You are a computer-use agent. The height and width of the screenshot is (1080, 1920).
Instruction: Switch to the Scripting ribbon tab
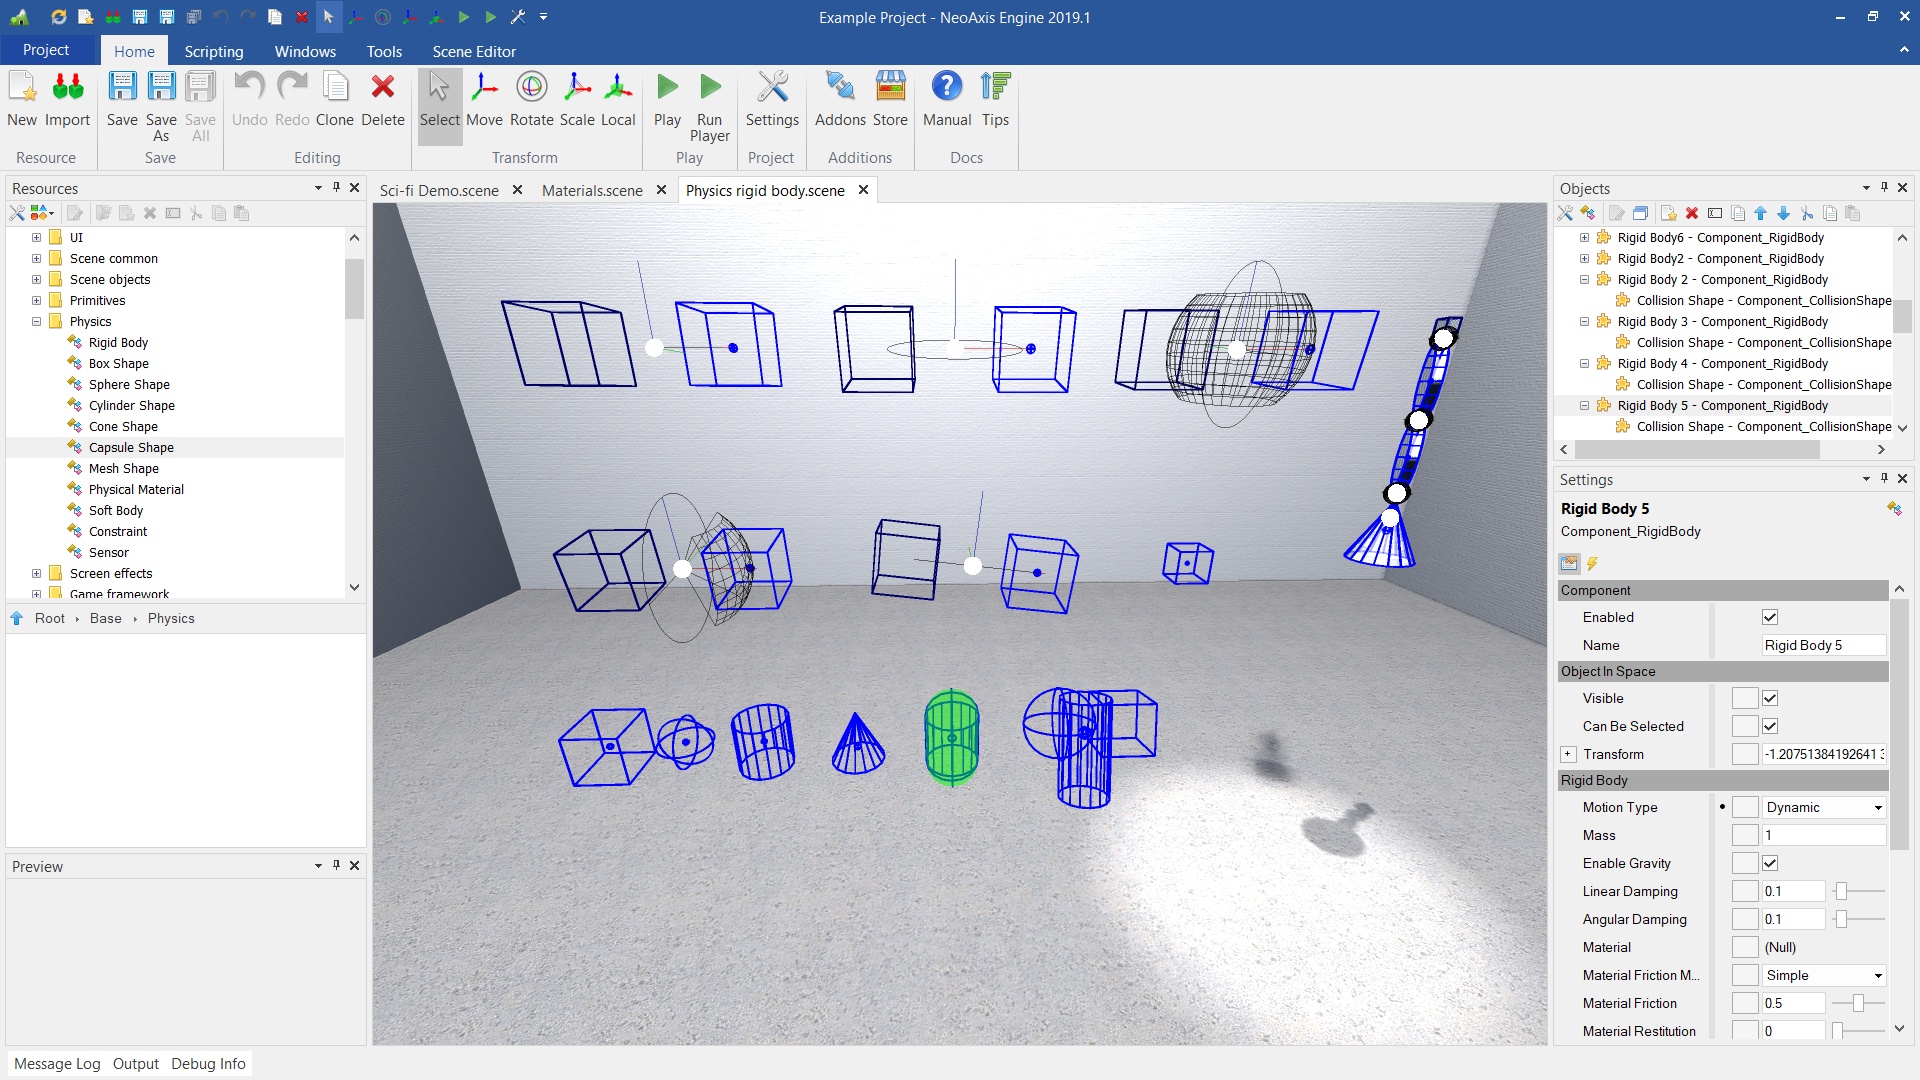point(213,51)
